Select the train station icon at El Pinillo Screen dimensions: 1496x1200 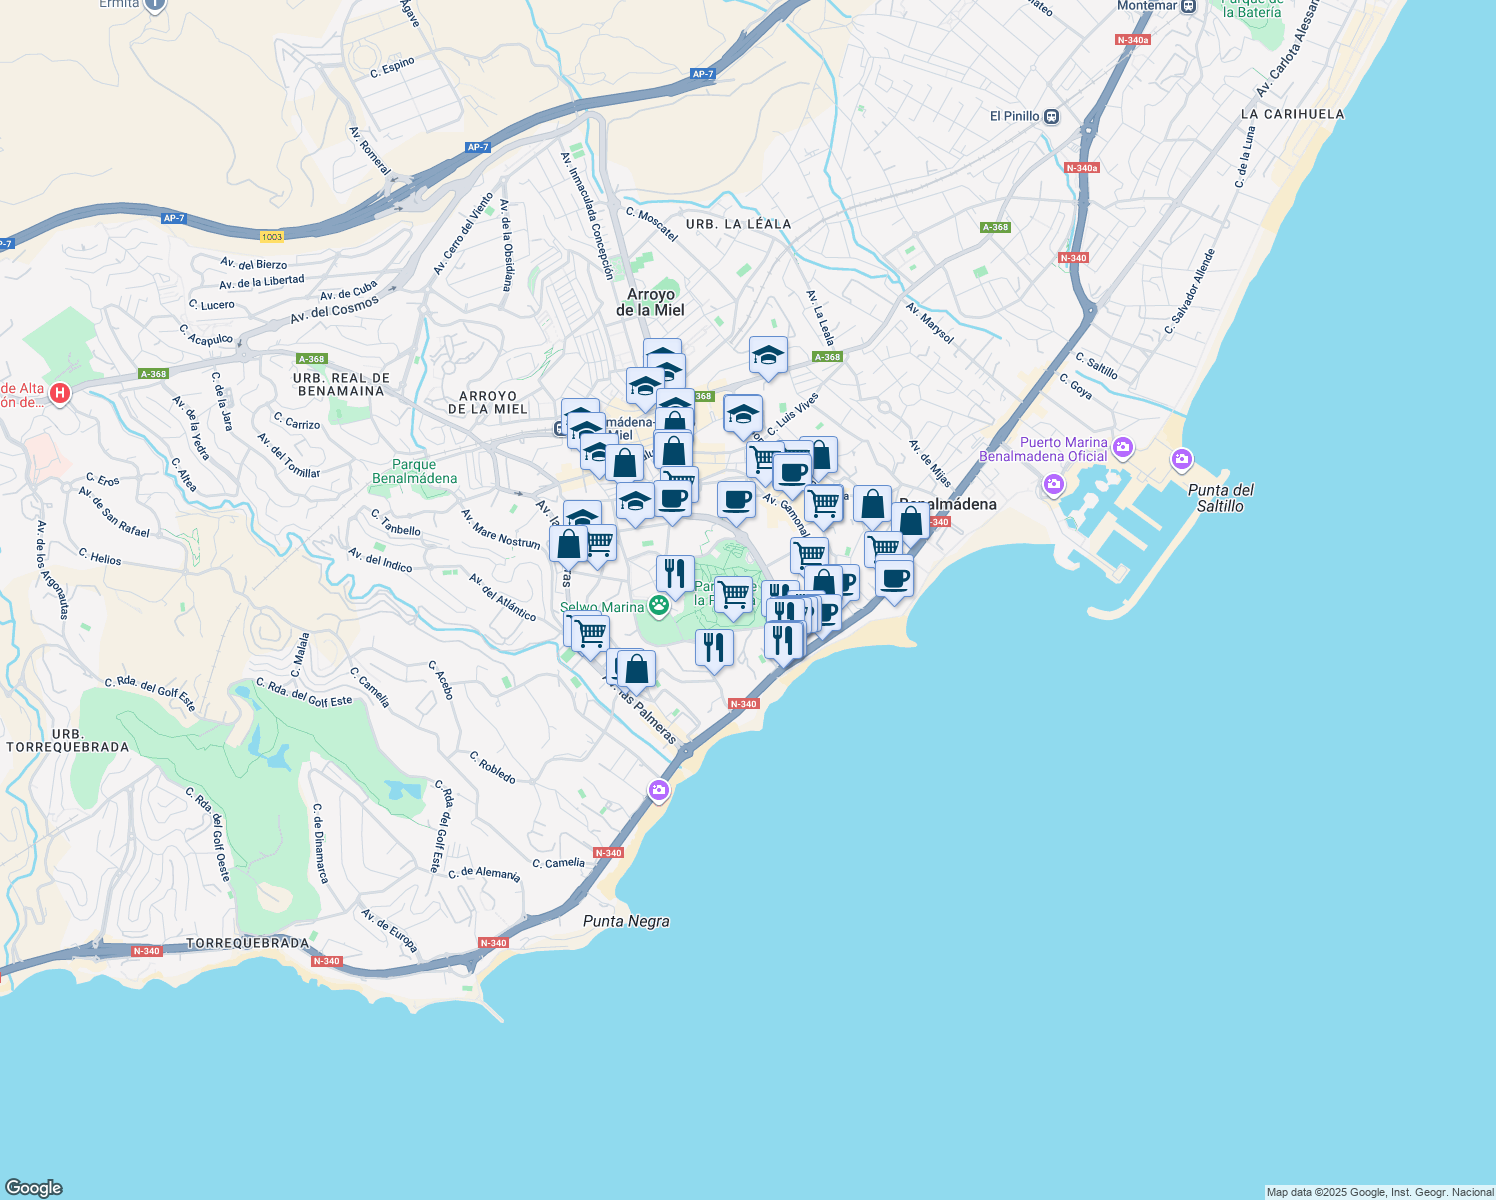(1049, 117)
